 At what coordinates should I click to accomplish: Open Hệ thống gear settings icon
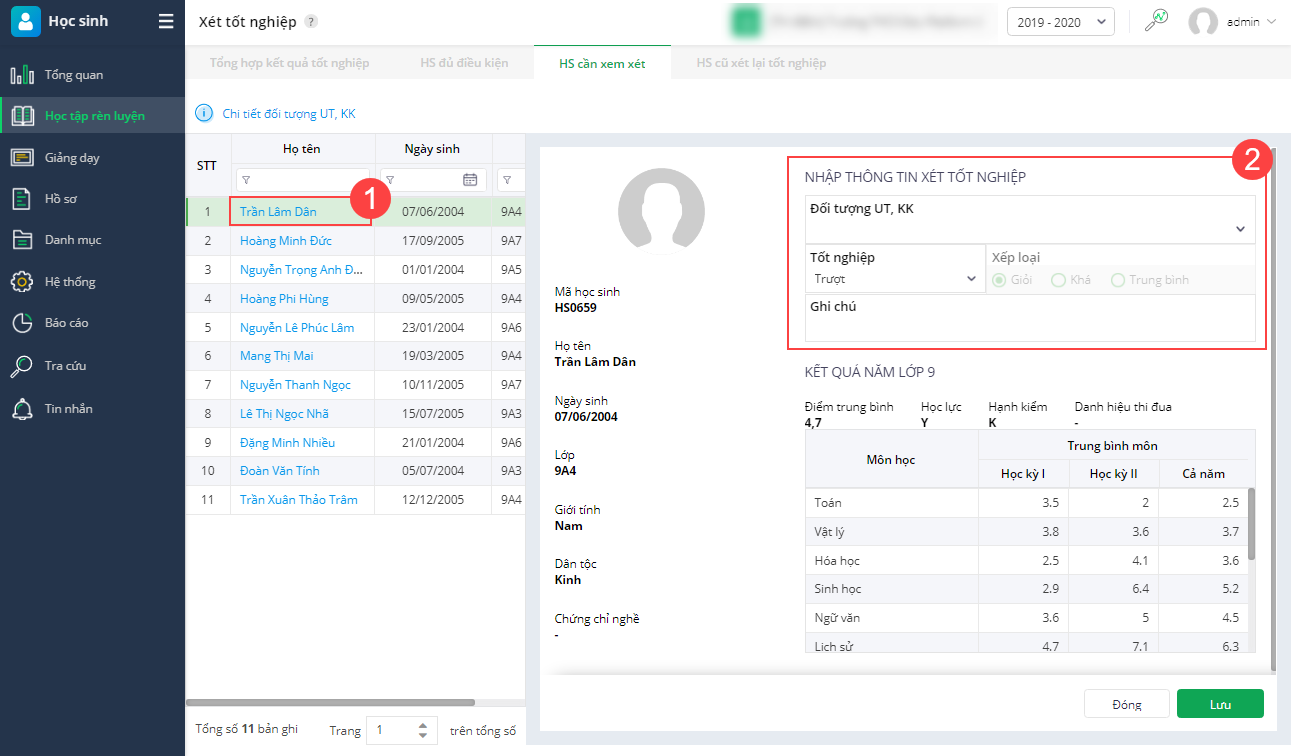pos(22,282)
